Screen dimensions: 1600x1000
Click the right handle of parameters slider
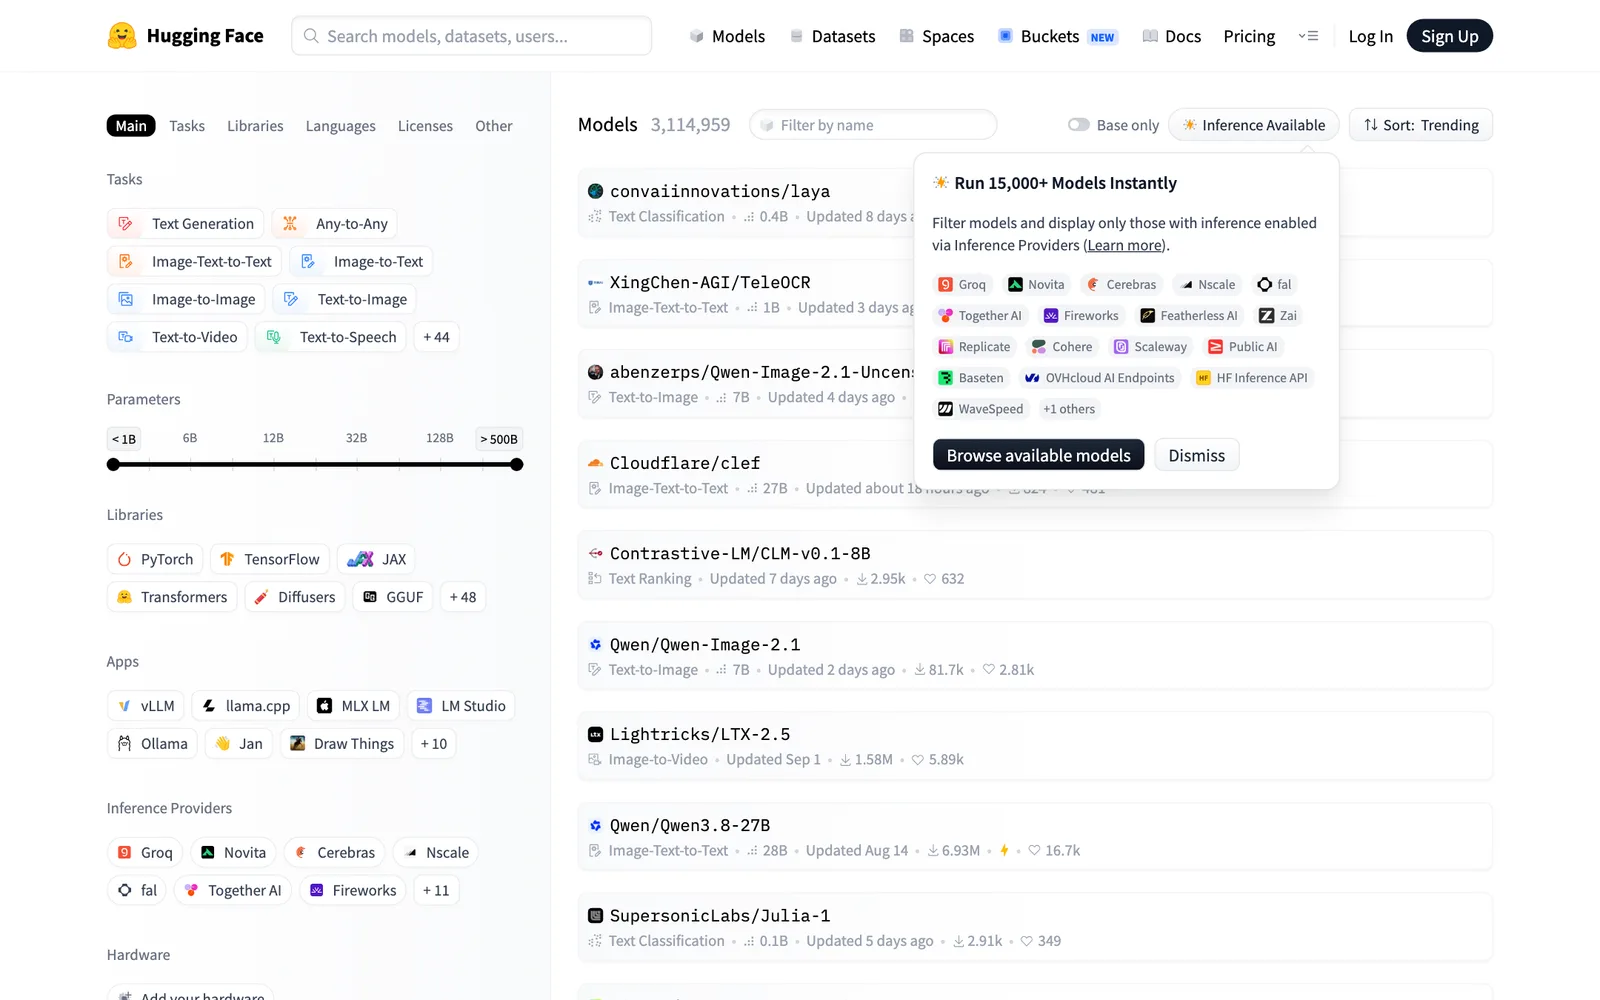point(517,465)
